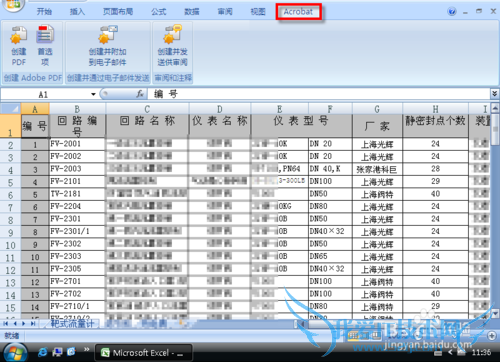Select the 靶式流量计 sheet tab
The height and width of the screenshot is (362, 500).
pyautogui.click(x=72, y=324)
